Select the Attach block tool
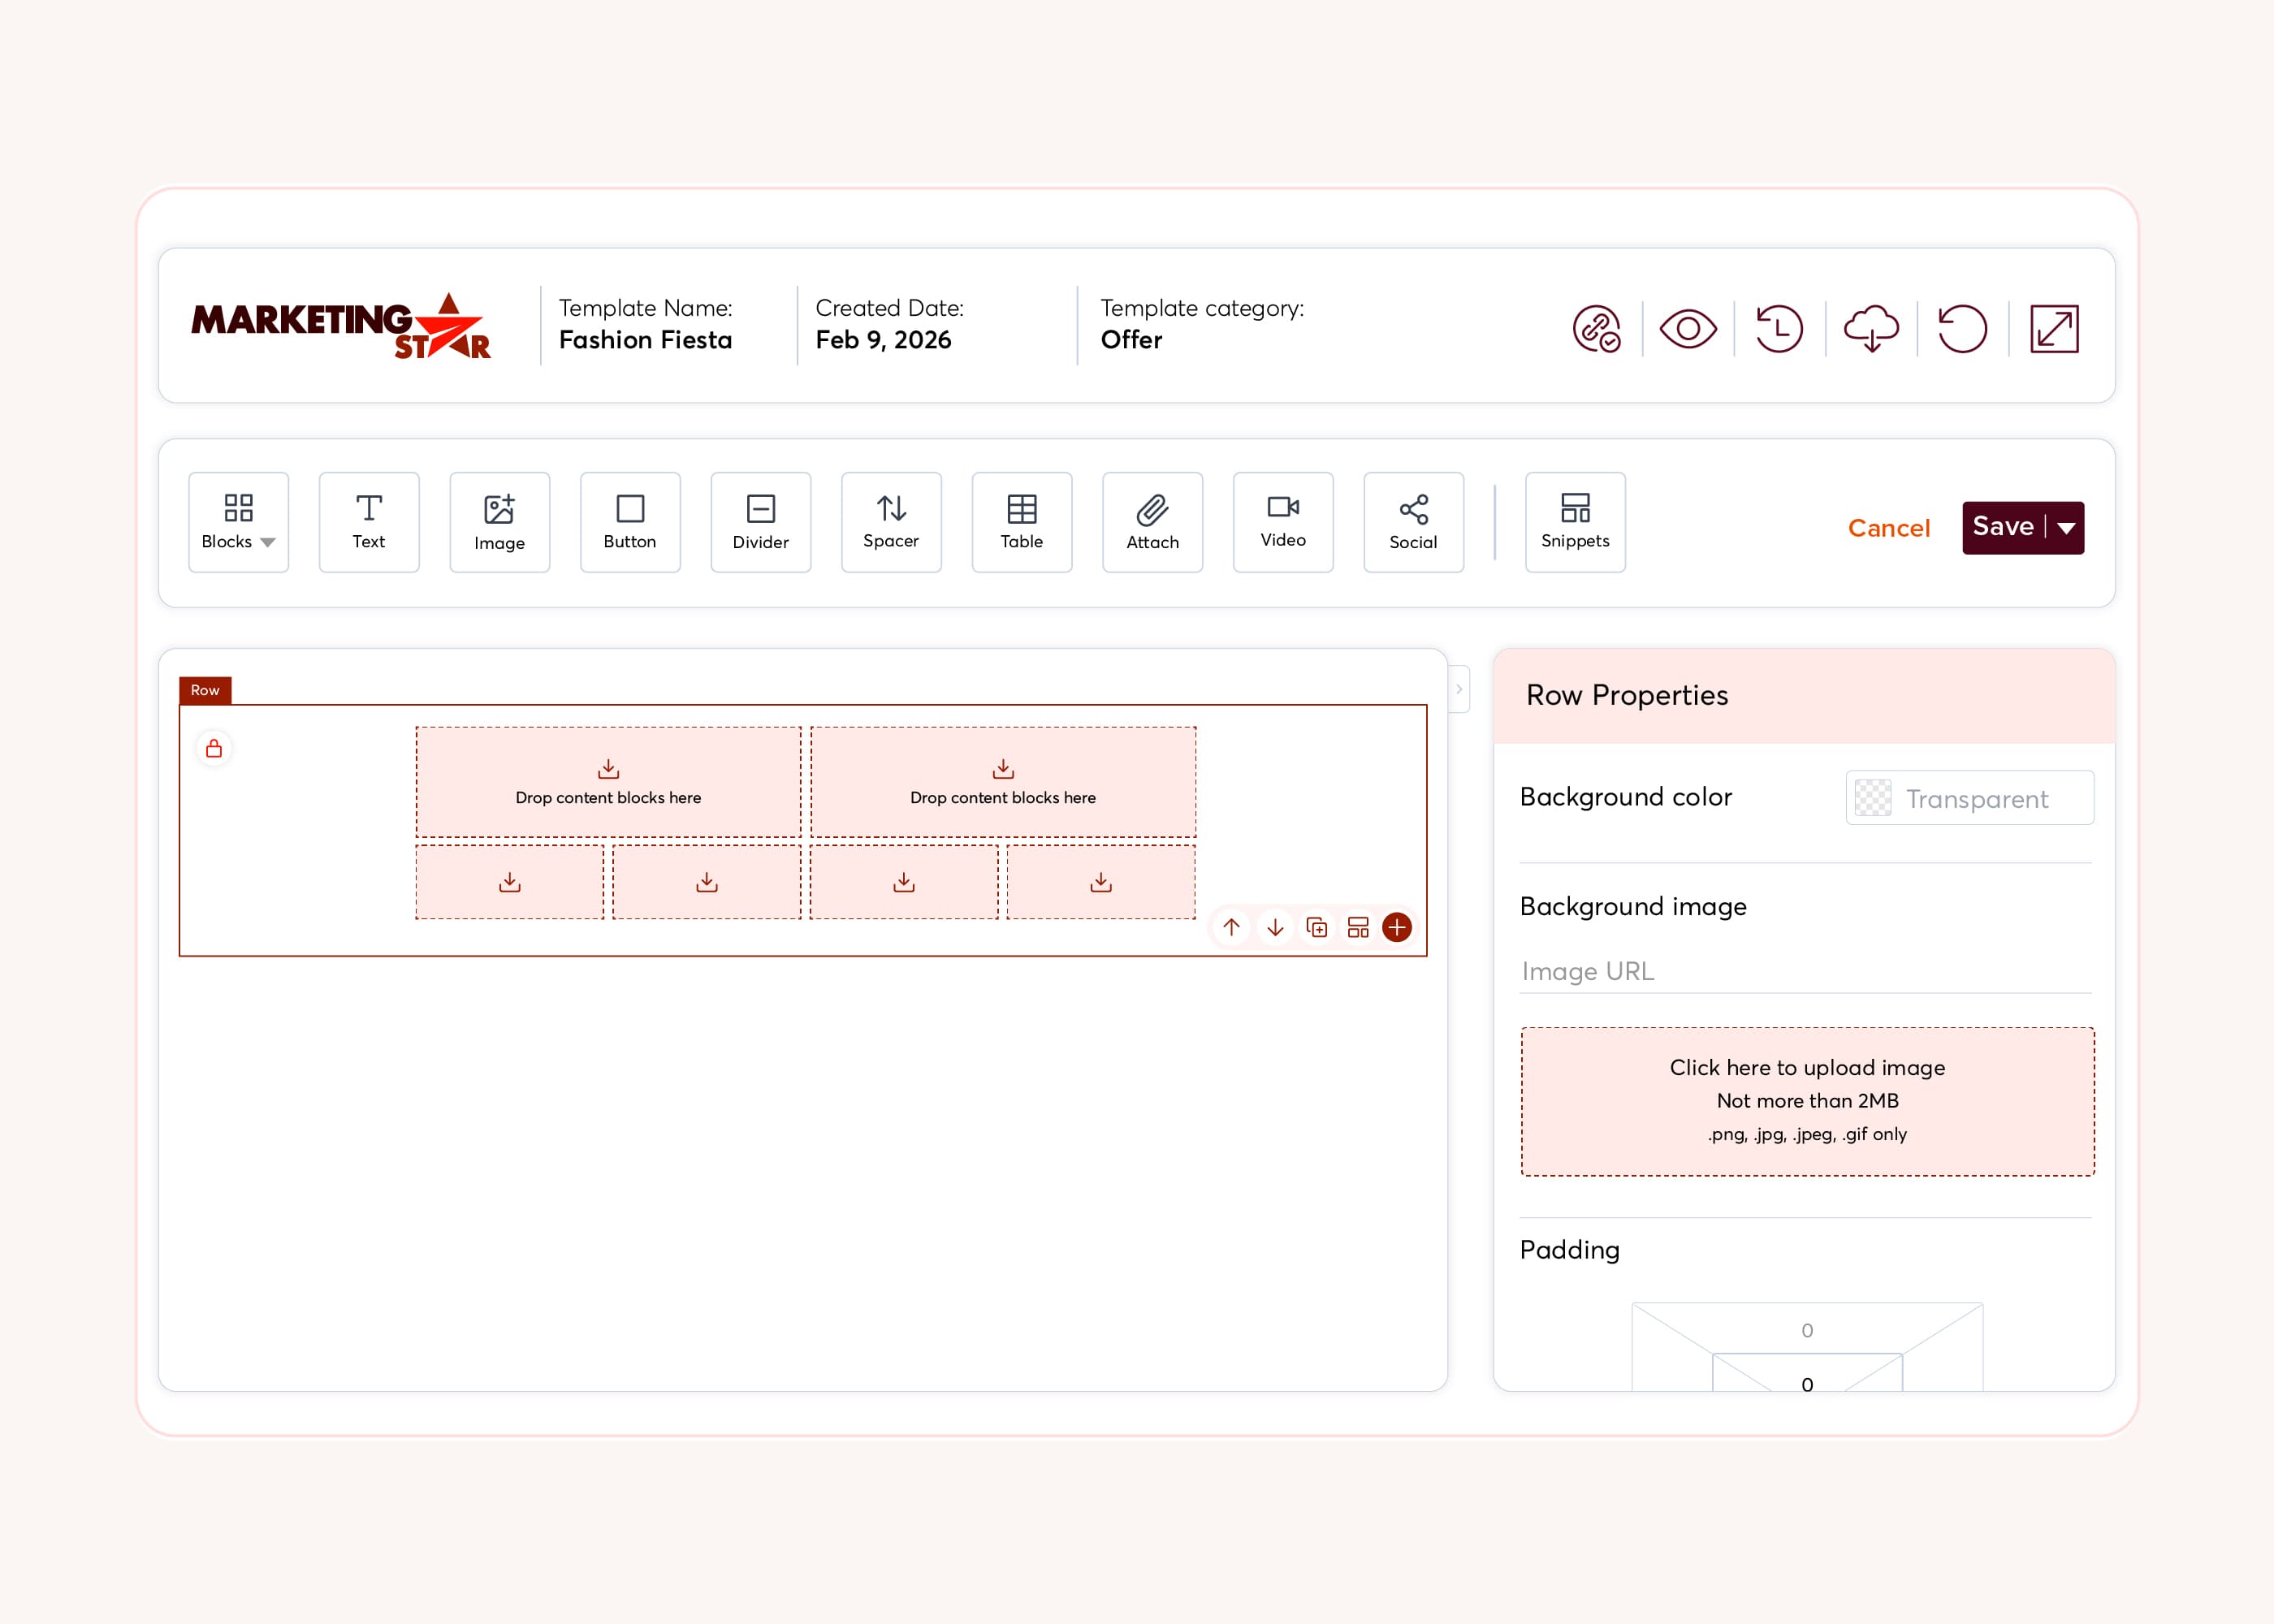 [x=1153, y=522]
